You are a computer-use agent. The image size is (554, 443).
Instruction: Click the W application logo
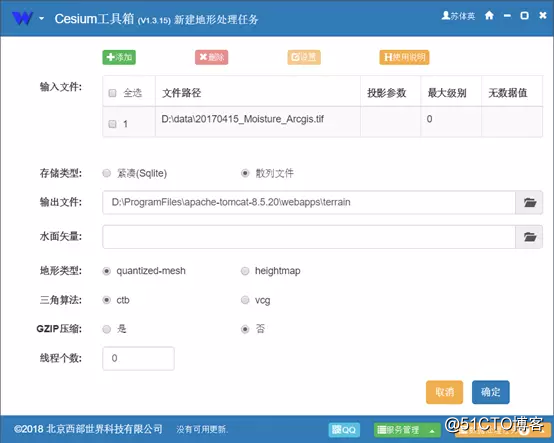[22, 18]
